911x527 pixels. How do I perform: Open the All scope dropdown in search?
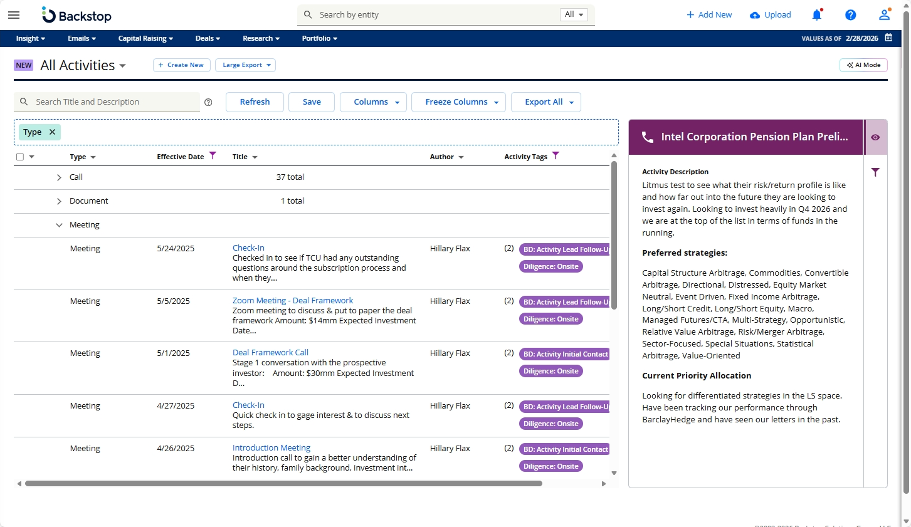click(x=574, y=15)
